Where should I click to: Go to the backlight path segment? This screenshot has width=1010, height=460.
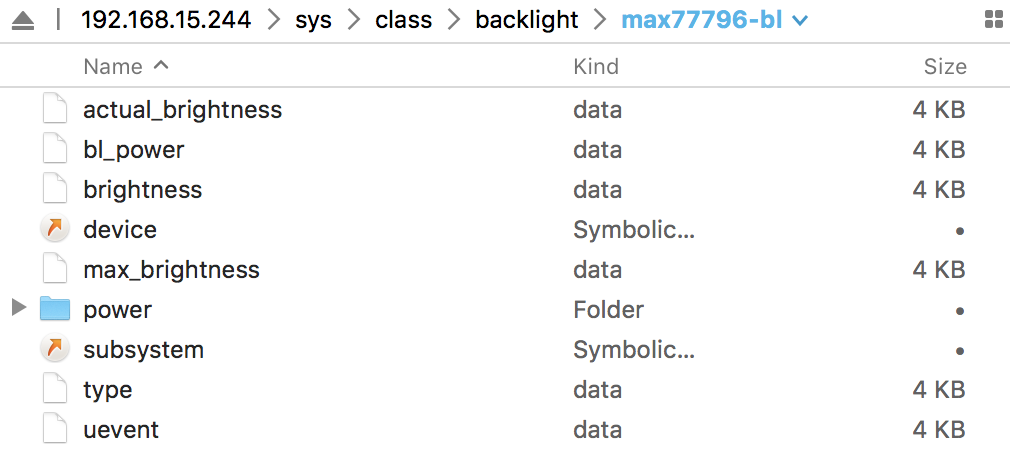click(526, 20)
